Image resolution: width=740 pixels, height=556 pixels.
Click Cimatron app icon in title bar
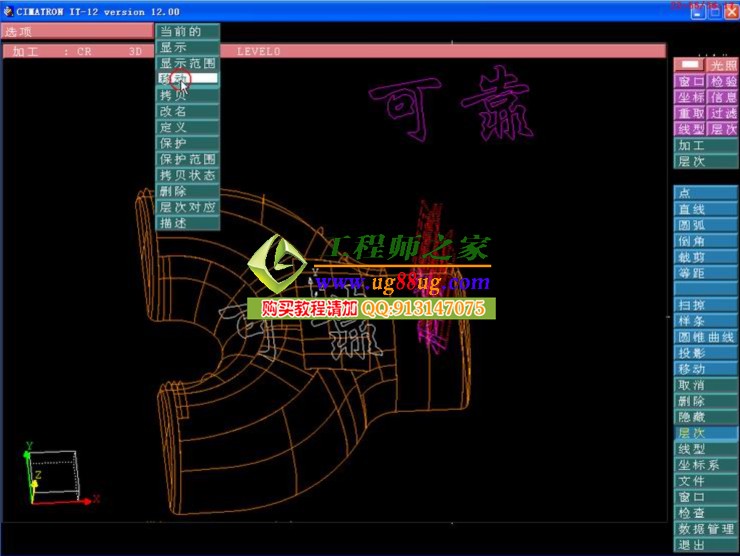point(8,11)
